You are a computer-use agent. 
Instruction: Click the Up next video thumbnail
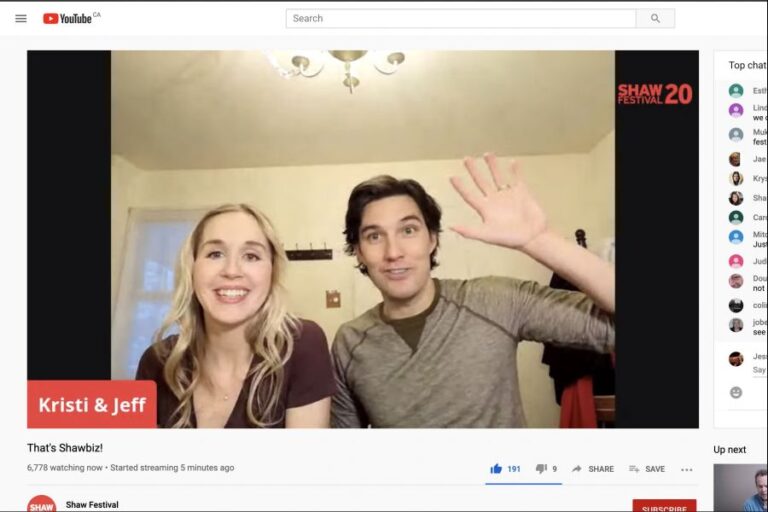click(x=741, y=488)
